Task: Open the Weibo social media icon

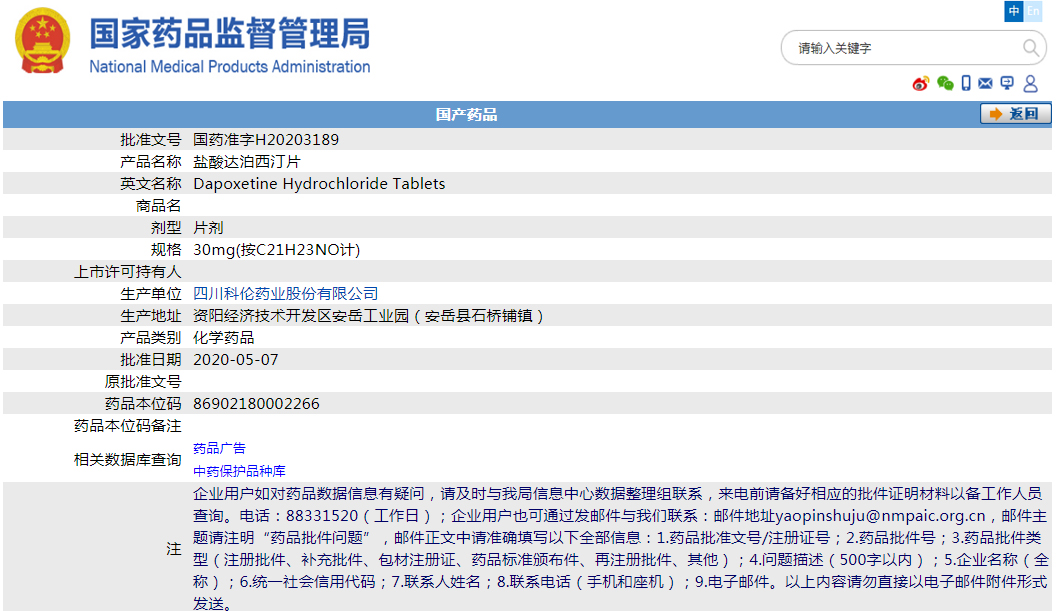Action: point(921,84)
